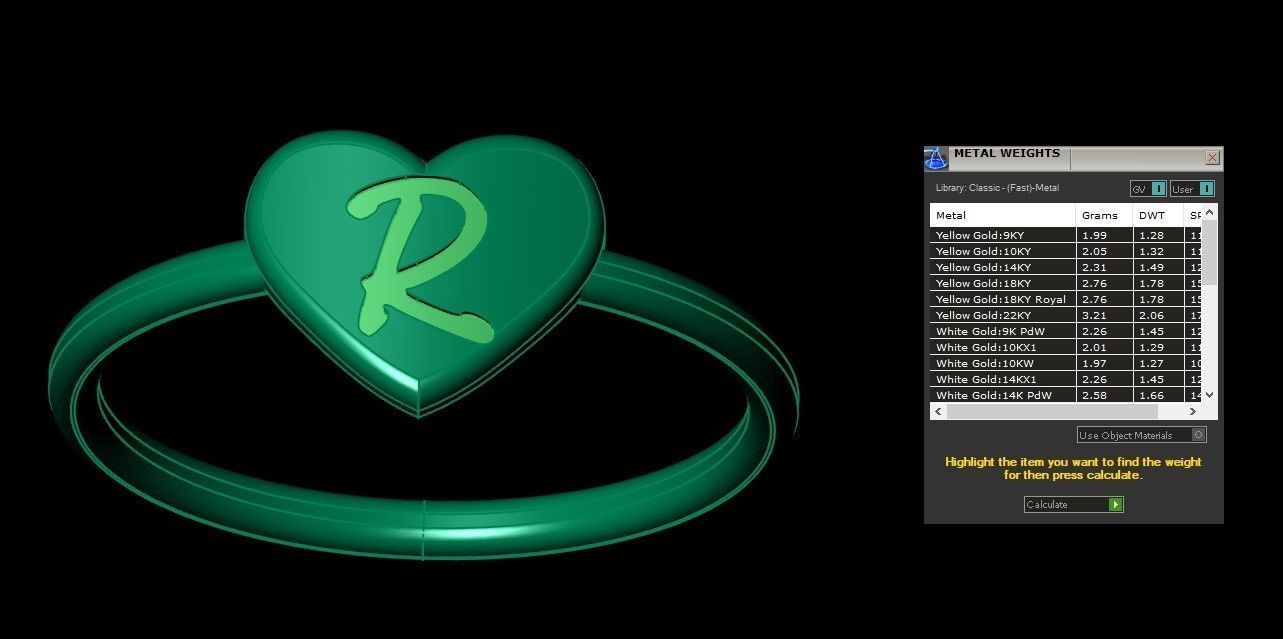The image size is (1283, 639).
Task: Select the Yellow Gold:22KY row
Action: (x=1066, y=315)
